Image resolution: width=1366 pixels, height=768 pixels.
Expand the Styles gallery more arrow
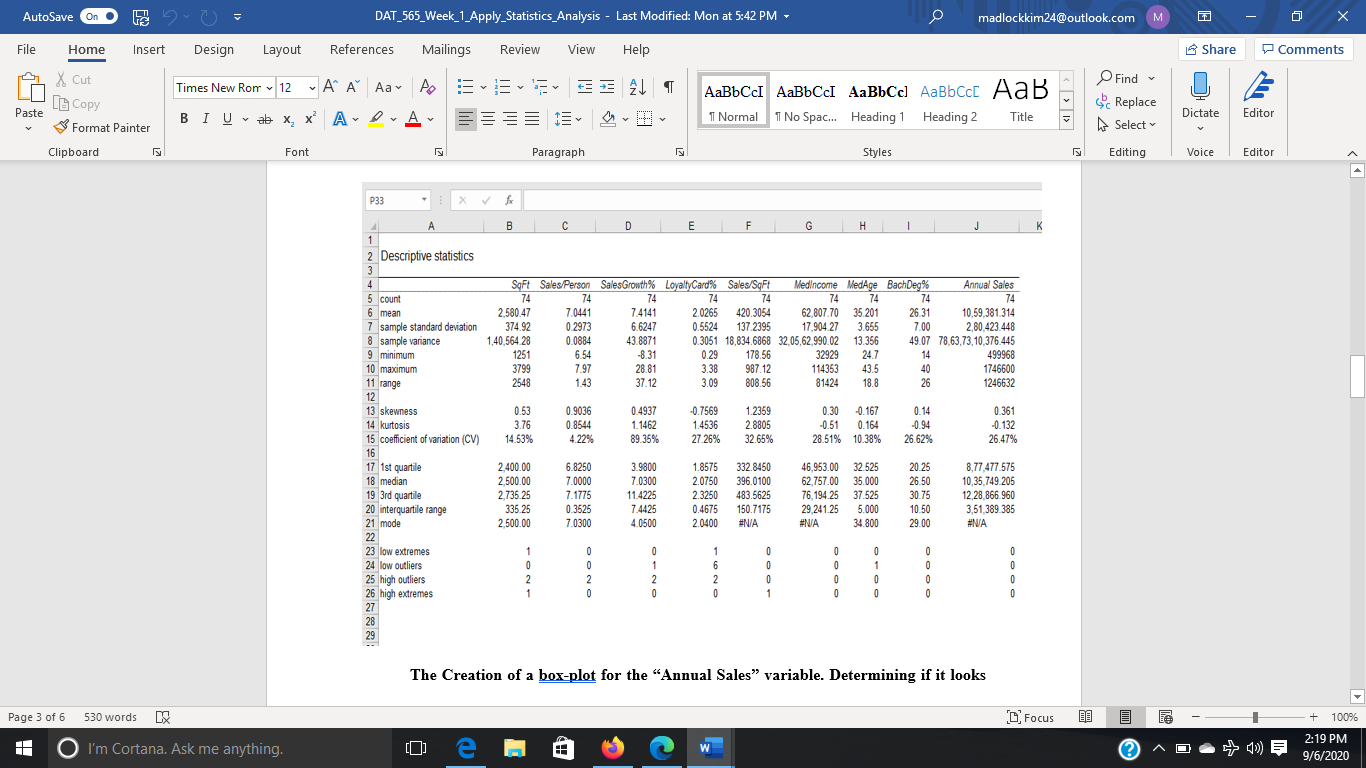point(1065,120)
